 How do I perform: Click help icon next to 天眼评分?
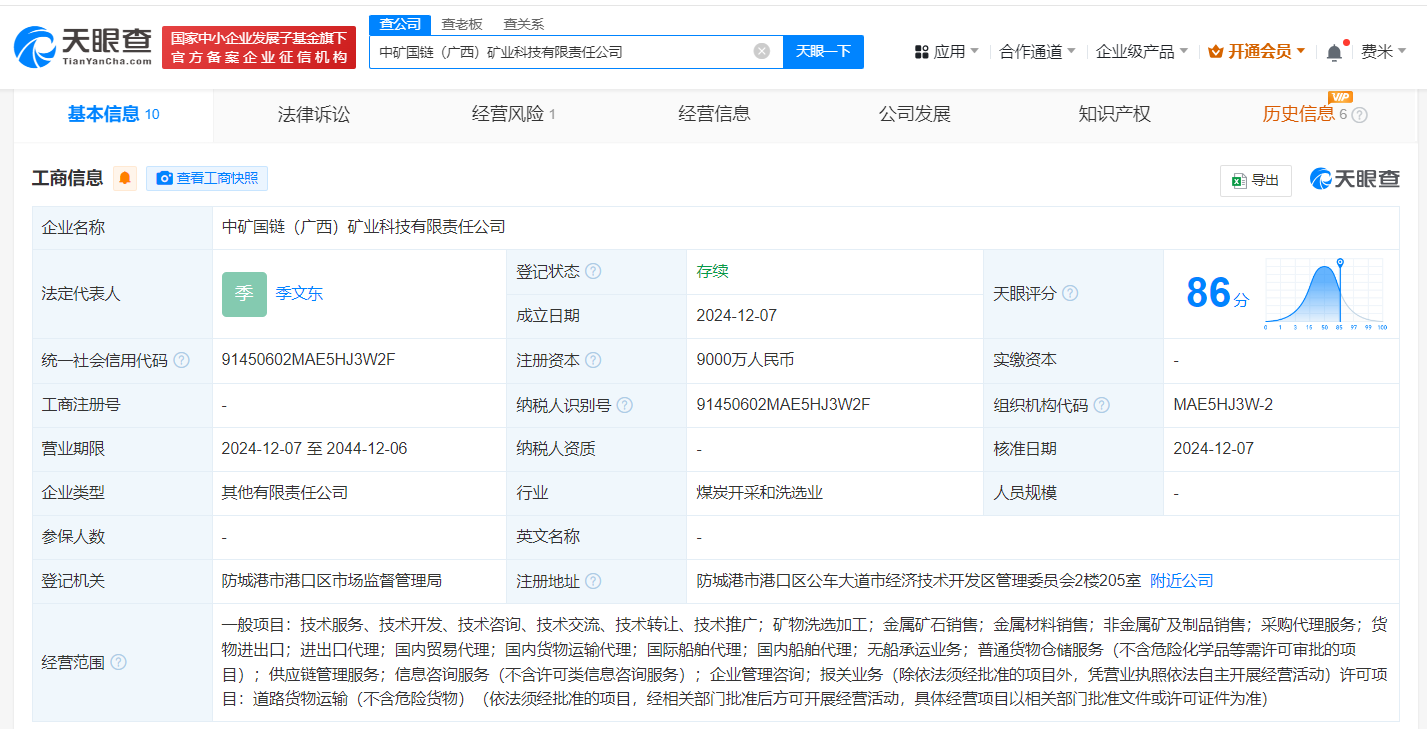1070,294
